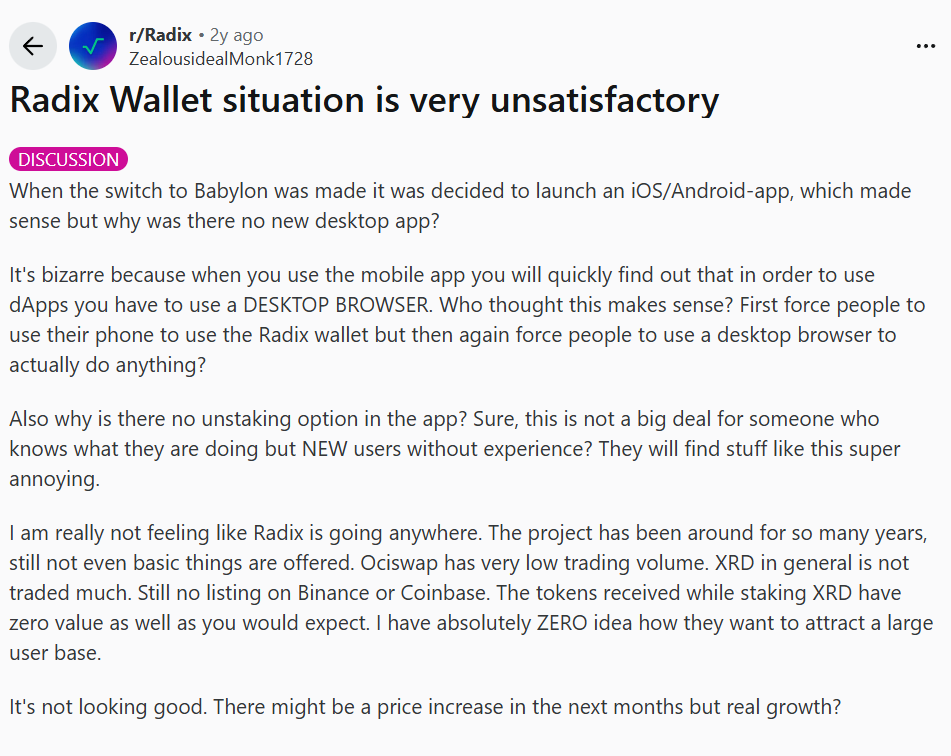The image size is (951, 756).
Task: Click the paragraph starting 'When the switch to Babylon'
Action: [x=460, y=205]
